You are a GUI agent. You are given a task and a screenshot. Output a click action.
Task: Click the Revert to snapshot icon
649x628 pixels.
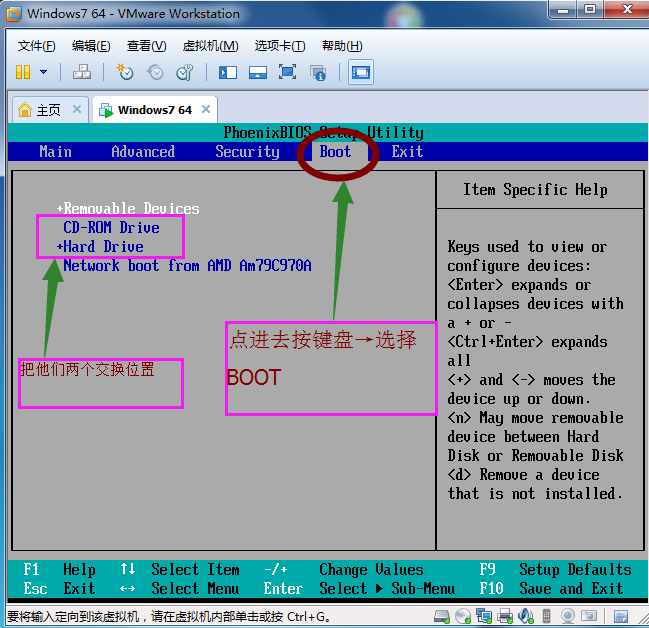[x=155, y=72]
